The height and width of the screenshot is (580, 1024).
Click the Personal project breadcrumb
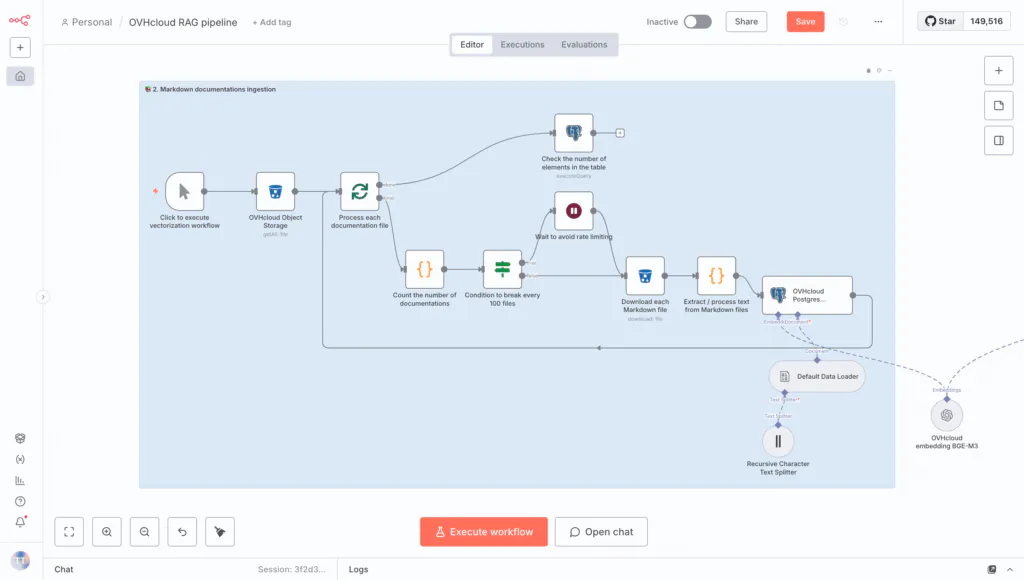click(x=87, y=22)
